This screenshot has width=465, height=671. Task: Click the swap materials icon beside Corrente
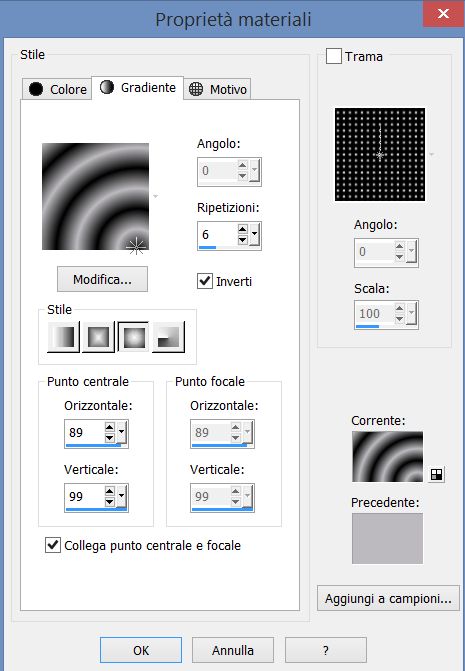(x=436, y=474)
